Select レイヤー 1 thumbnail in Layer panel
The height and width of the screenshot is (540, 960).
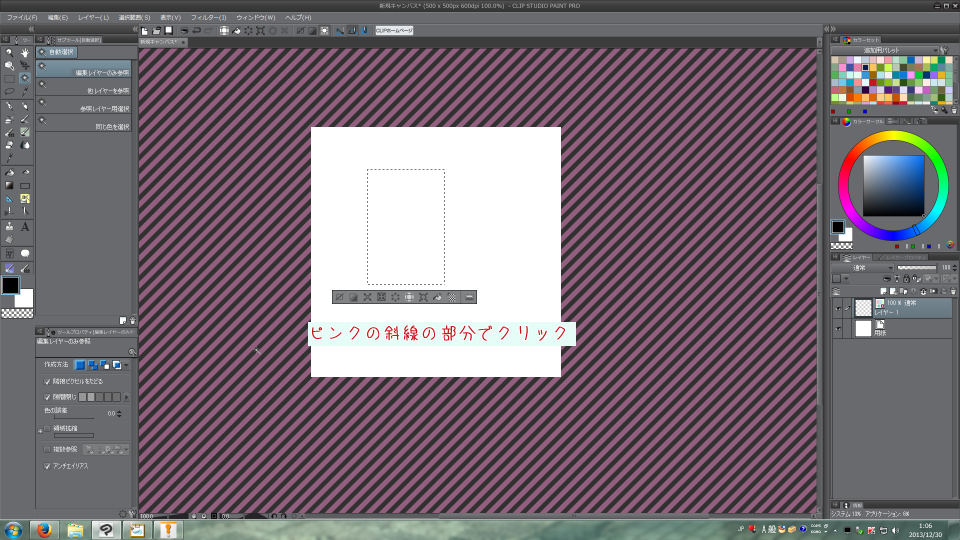point(863,307)
